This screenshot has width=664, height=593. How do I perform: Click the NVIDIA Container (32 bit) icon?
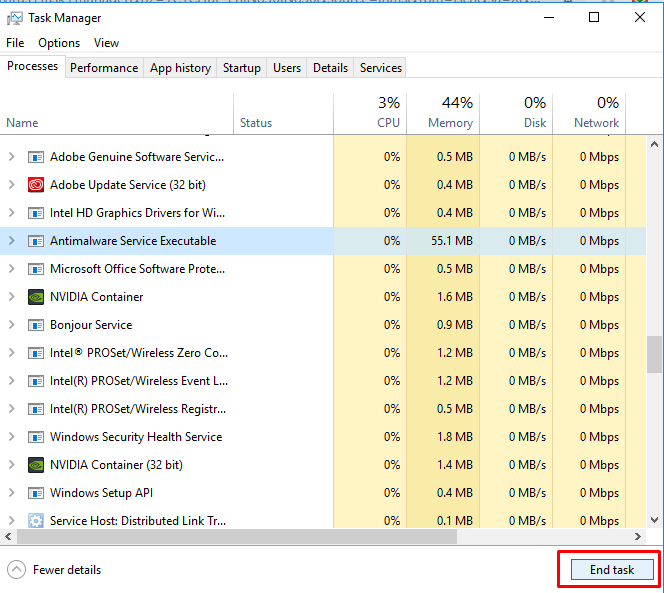[x=36, y=465]
